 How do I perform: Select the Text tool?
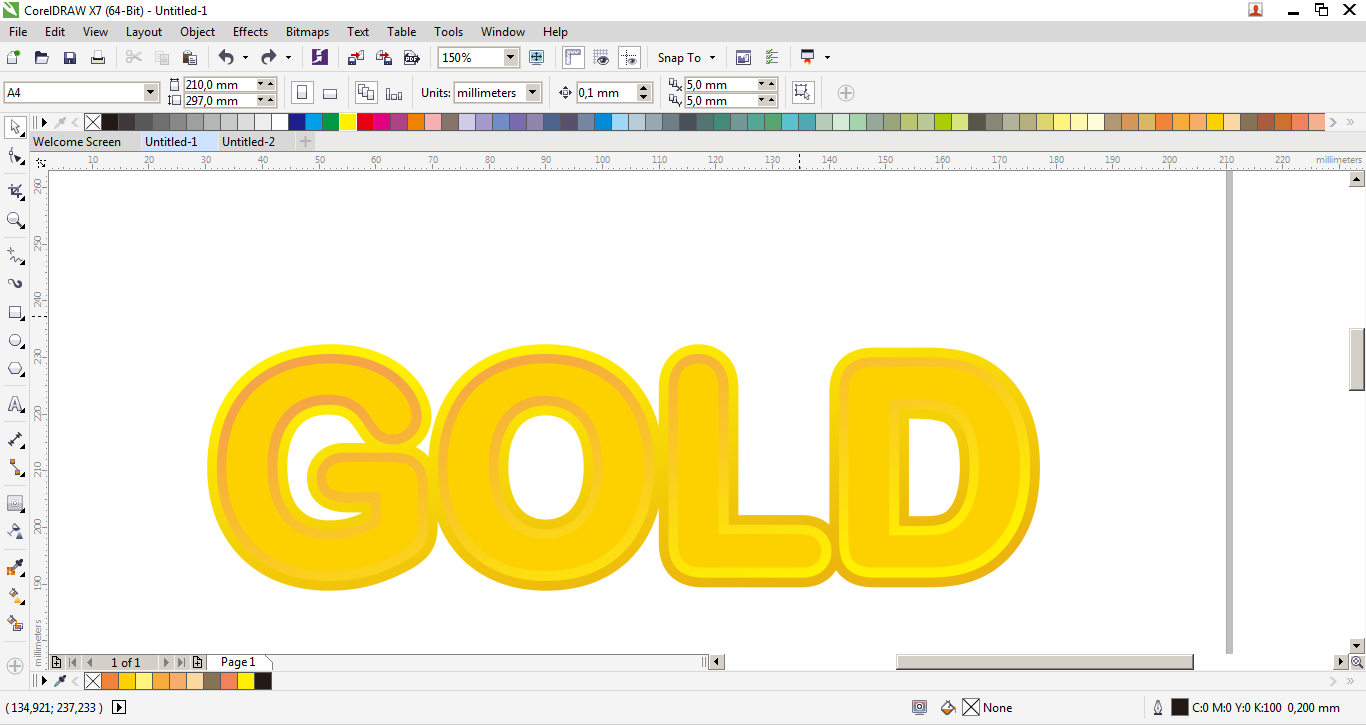(x=14, y=404)
